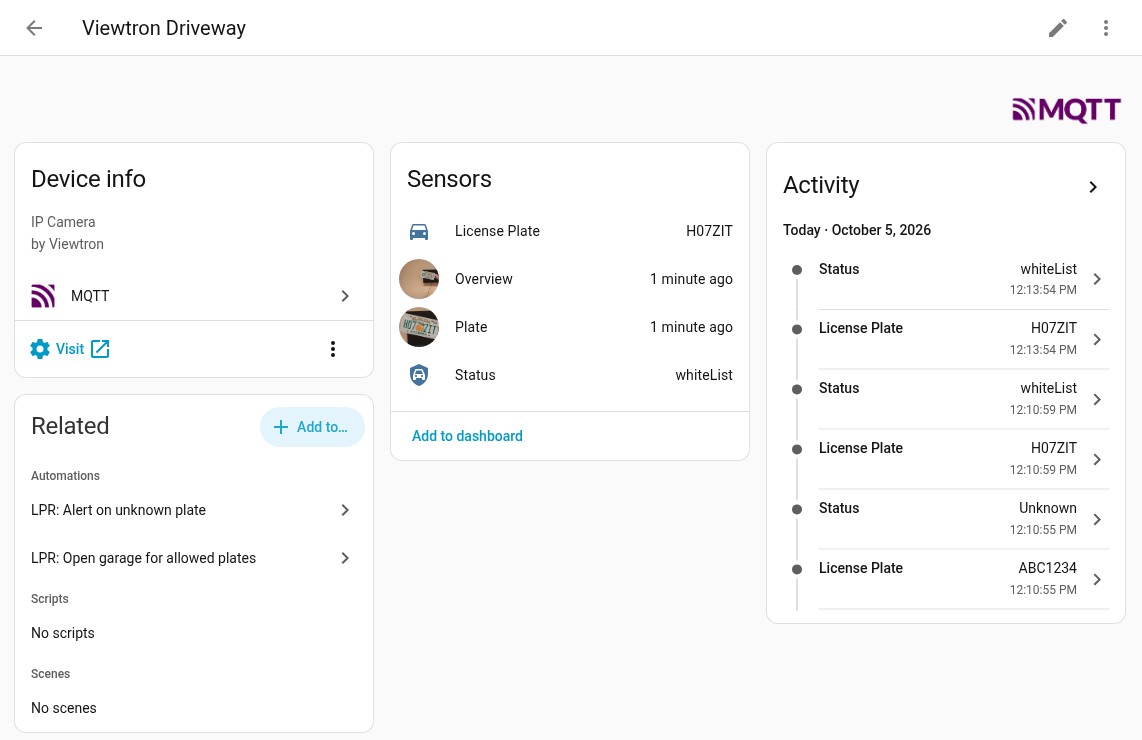1142x740 pixels.
Task: Click the Today · October 5, 2026 date
Action: coord(856,230)
